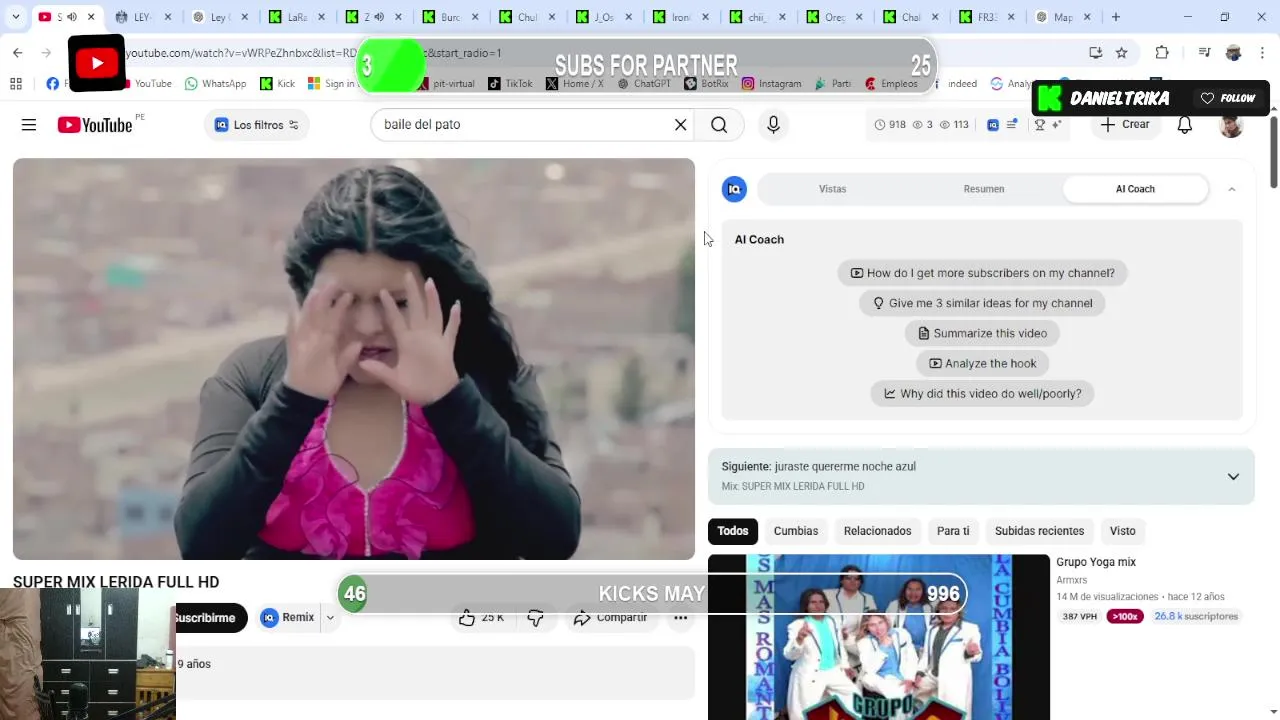Open the browser extensions puzzle icon
1280x720 pixels.
pyautogui.click(x=1161, y=53)
